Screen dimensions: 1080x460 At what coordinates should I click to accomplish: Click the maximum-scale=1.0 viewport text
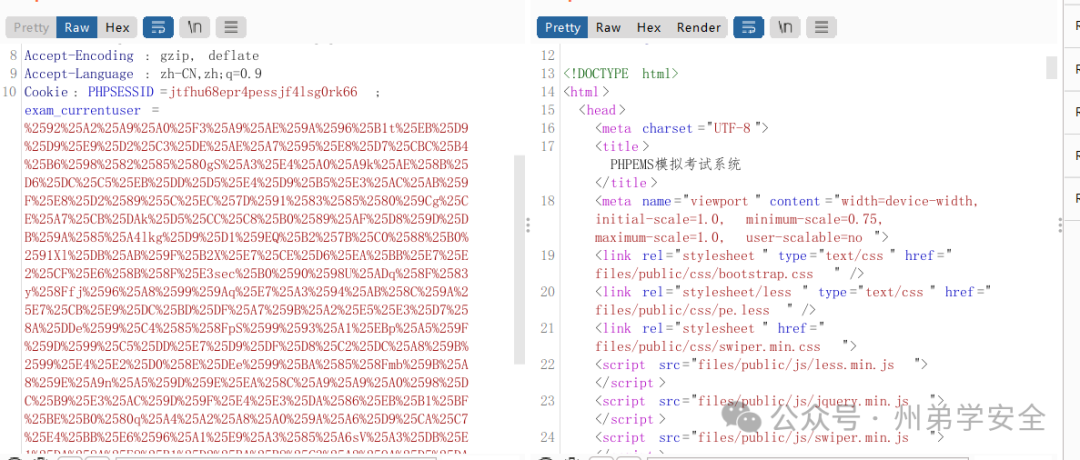pyautogui.click(x=660, y=238)
